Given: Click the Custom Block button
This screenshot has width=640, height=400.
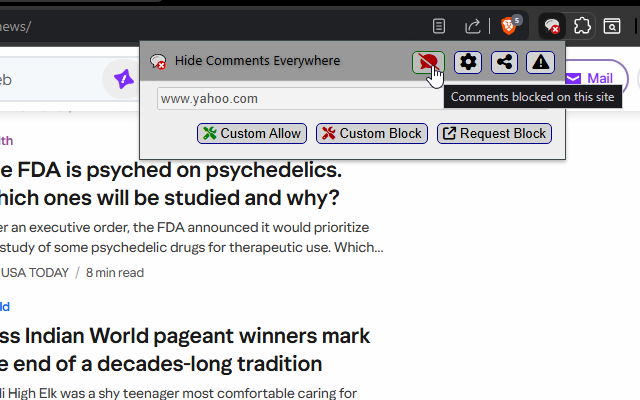Looking at the screenshot, I should [372, 133].
